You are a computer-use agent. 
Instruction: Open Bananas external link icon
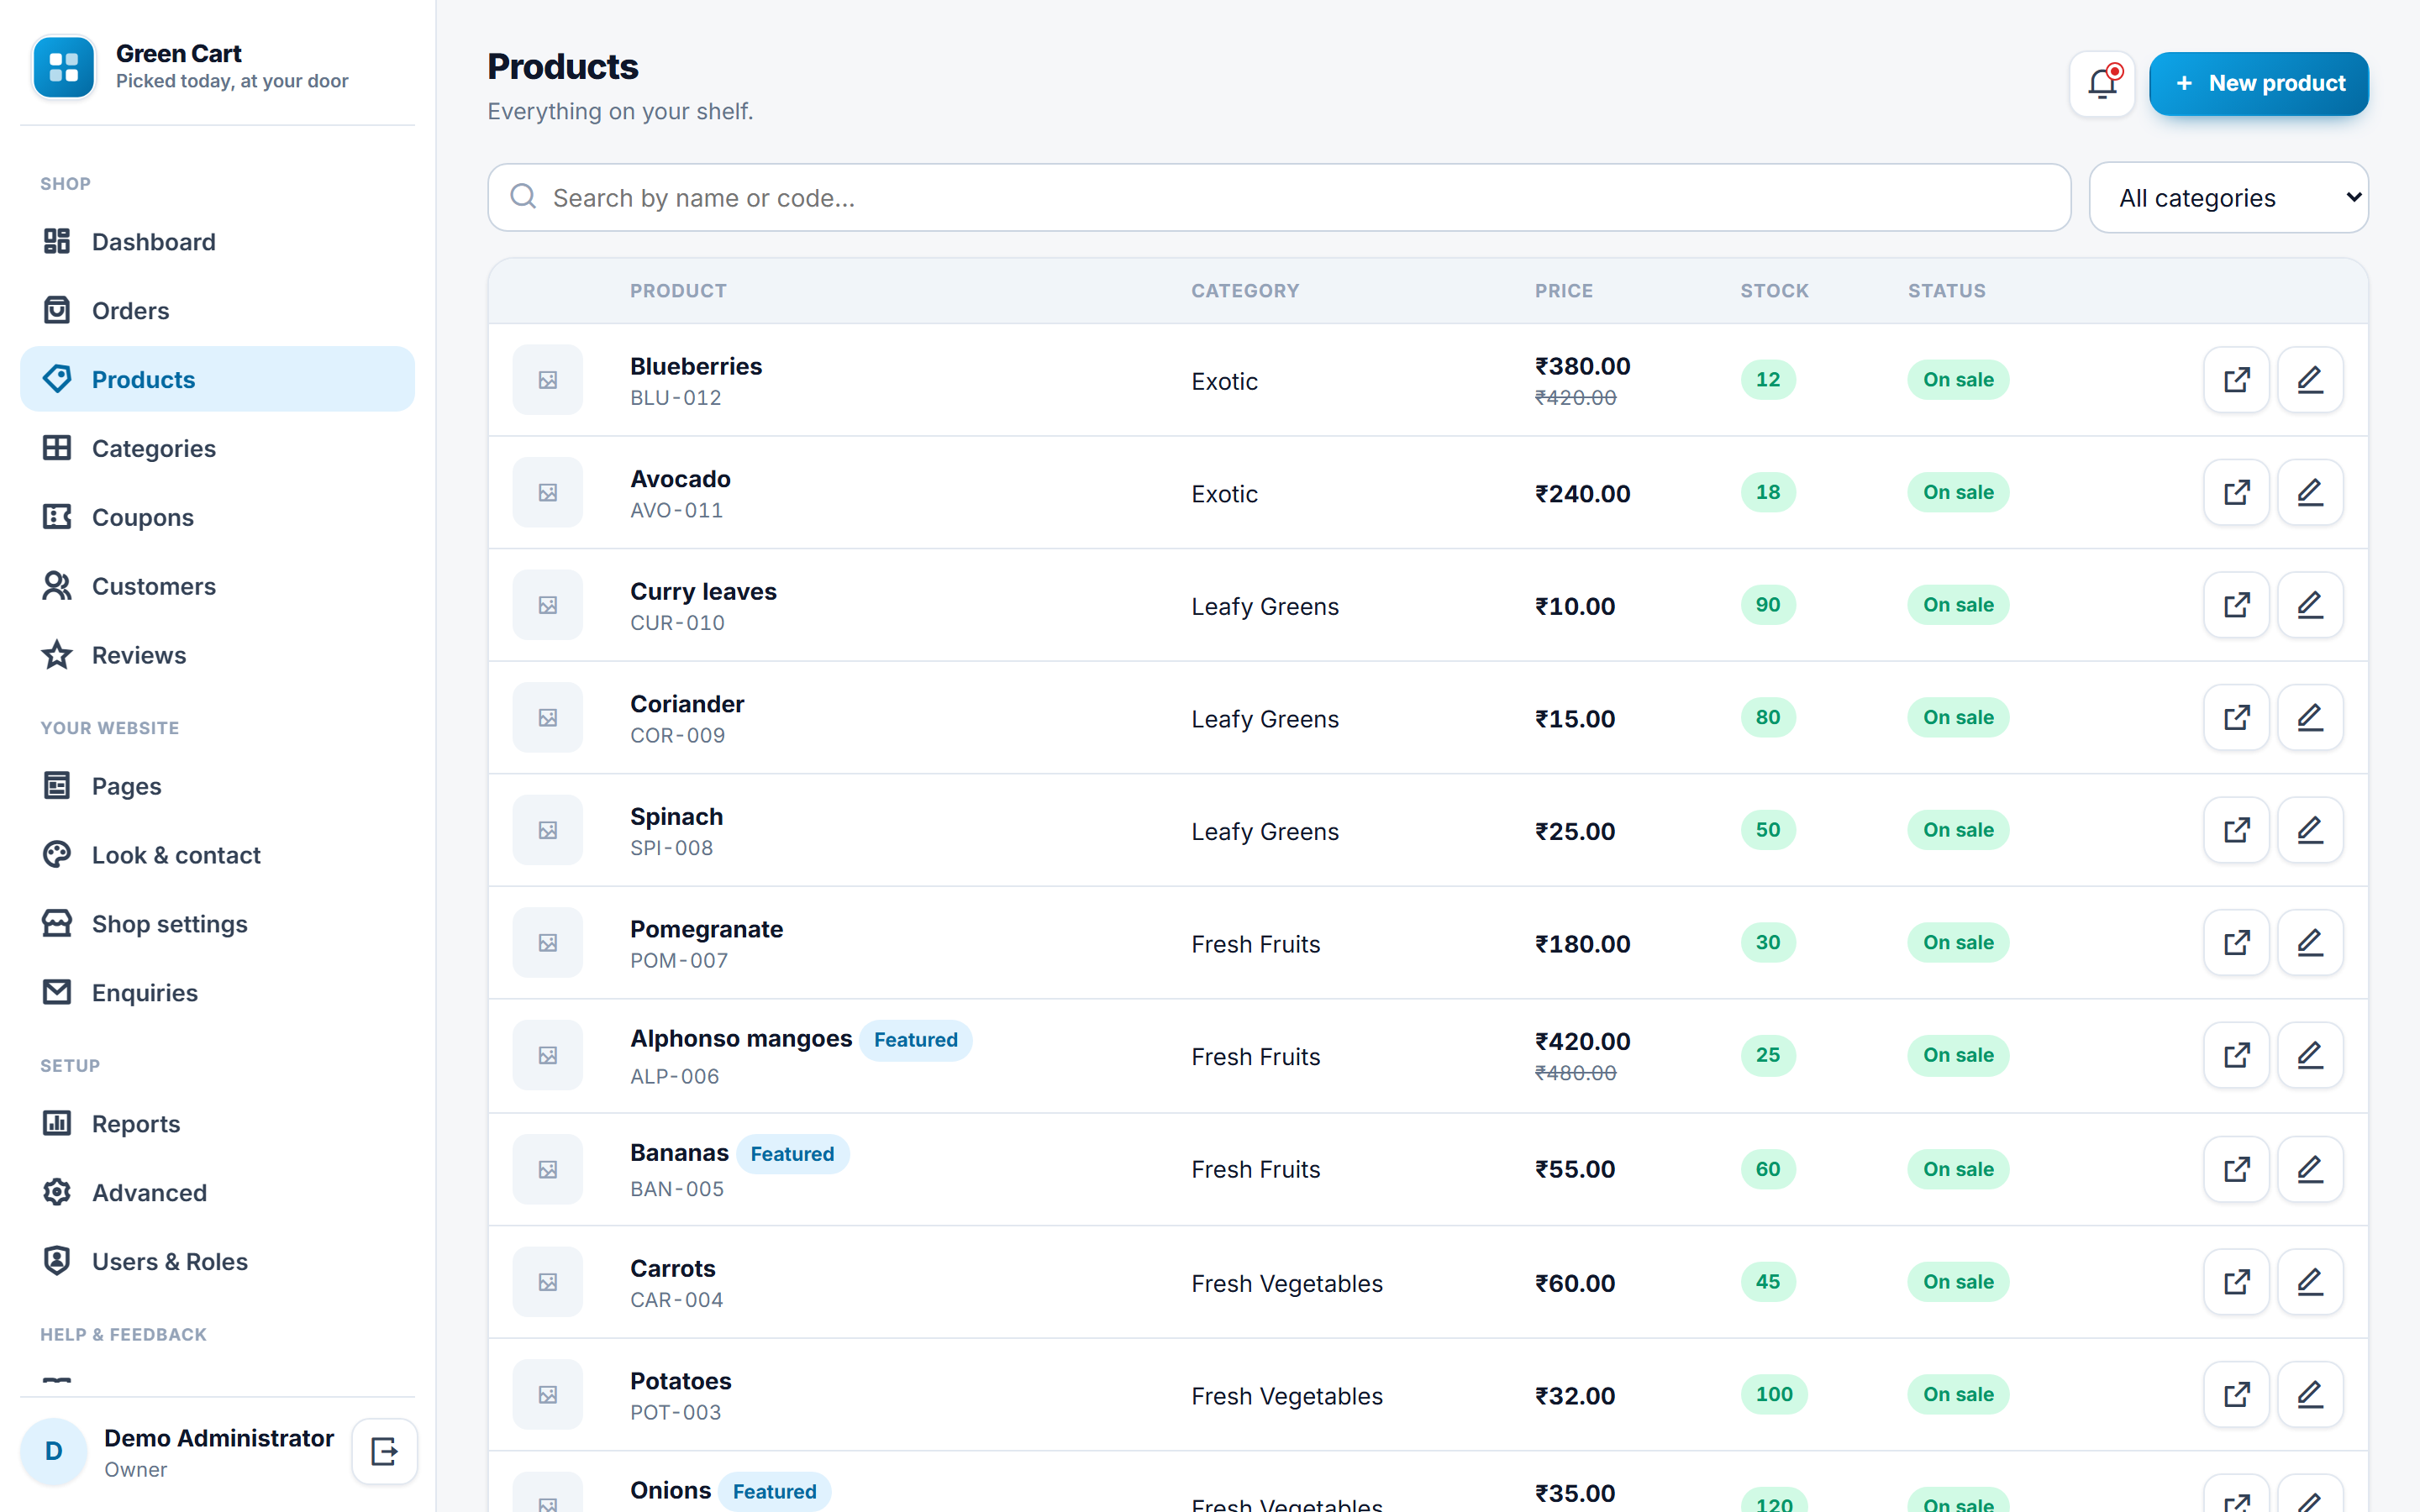pyautogui.click(x=2236, y=1169)
